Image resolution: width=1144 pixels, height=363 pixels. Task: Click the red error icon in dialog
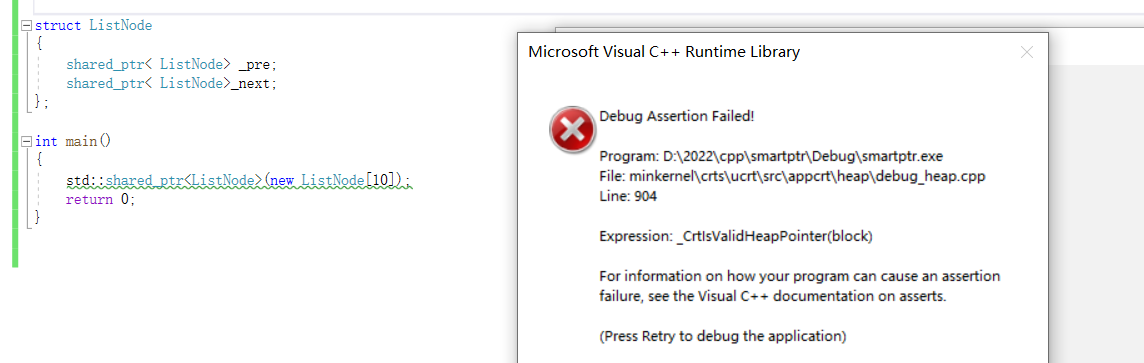[x=573, y=131]
